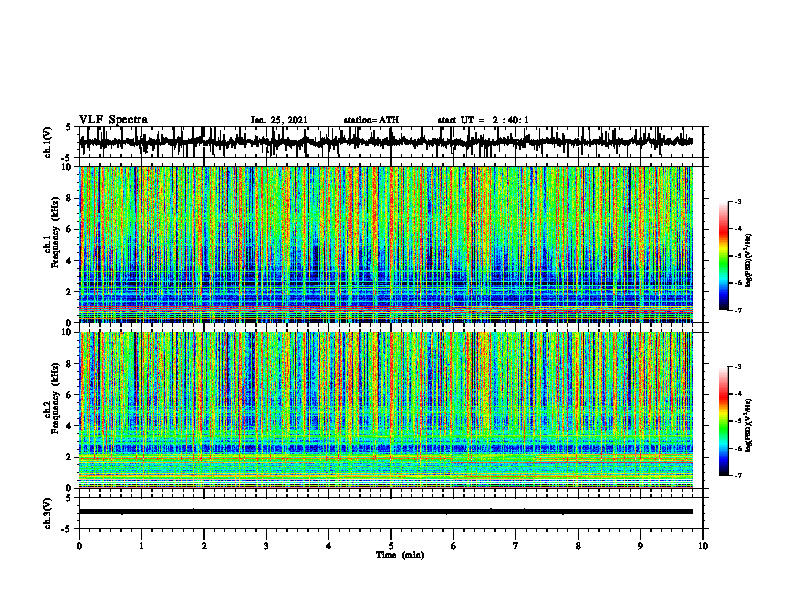Click time axis tick label "6"
This screenshot has height=612, width=792.
[x=454, y=546]
